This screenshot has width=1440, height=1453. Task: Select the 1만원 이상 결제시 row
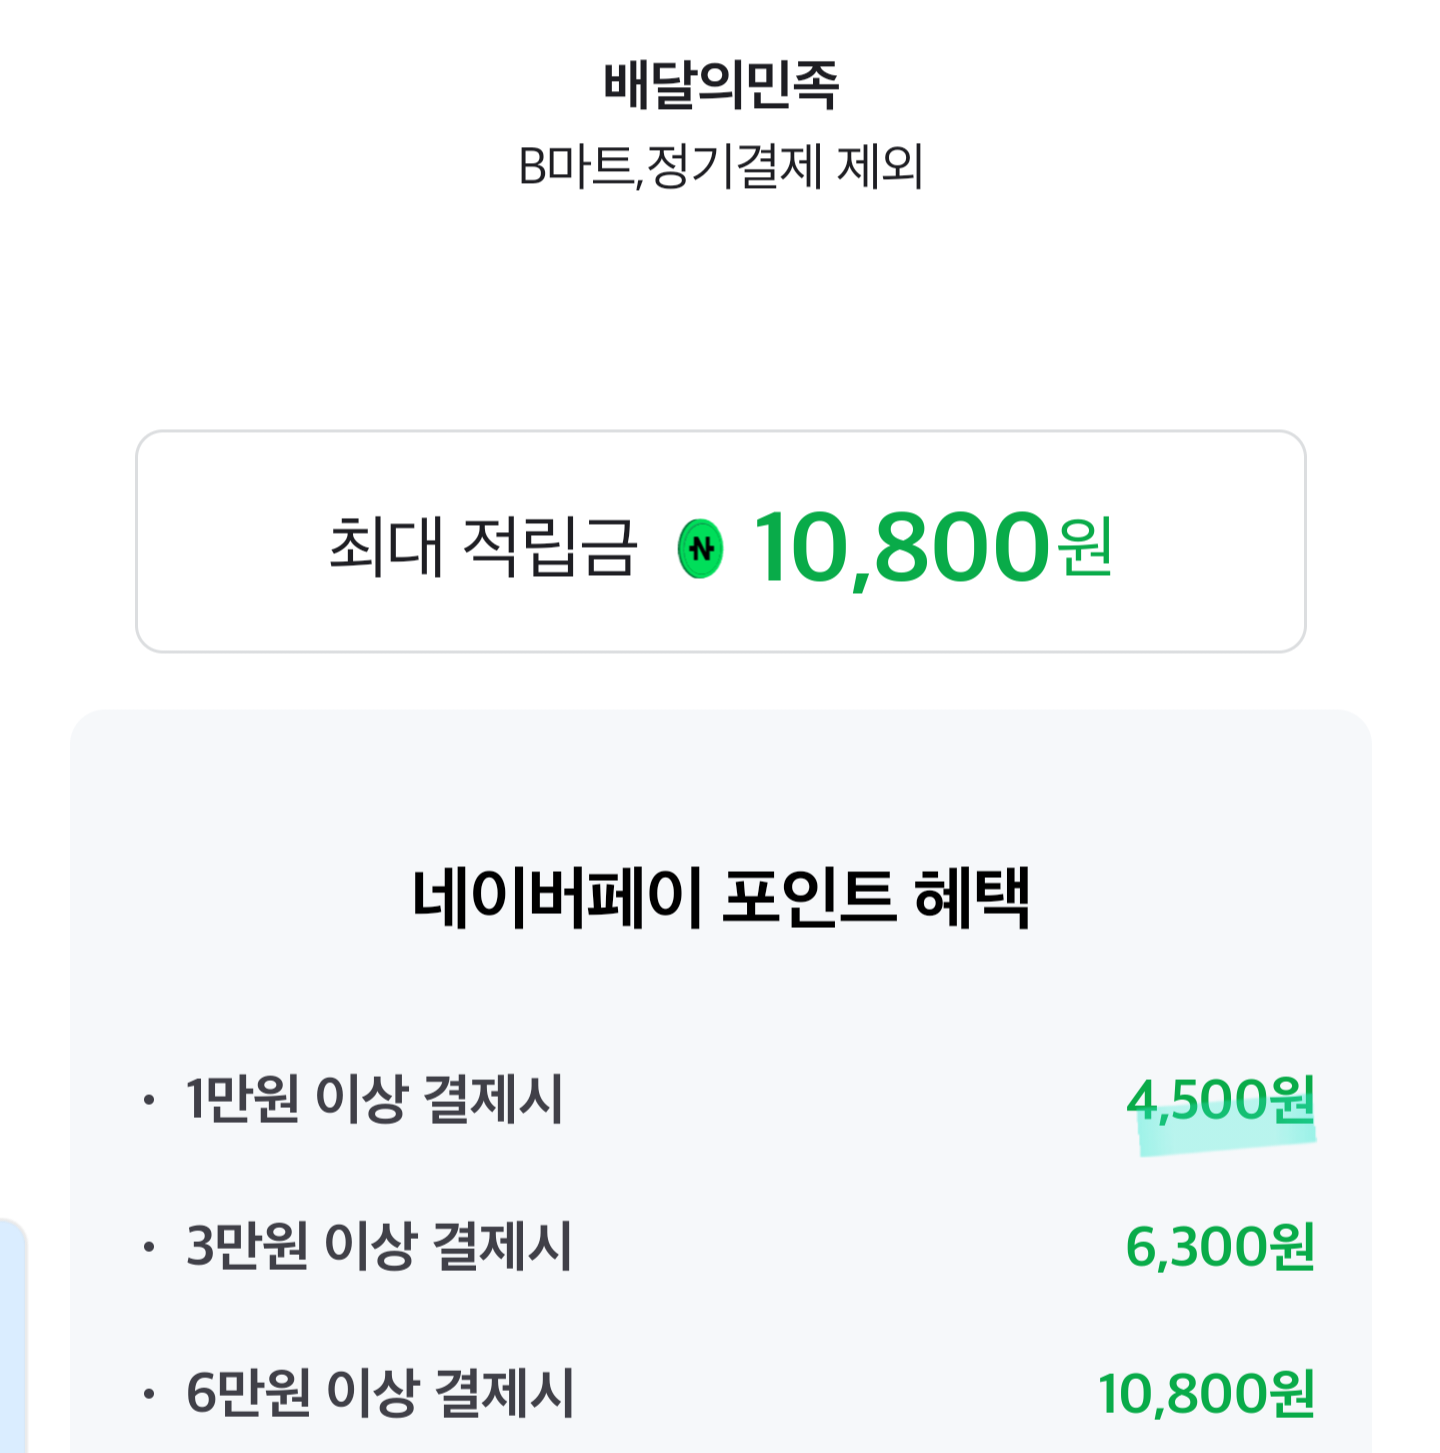point(374,1099)
